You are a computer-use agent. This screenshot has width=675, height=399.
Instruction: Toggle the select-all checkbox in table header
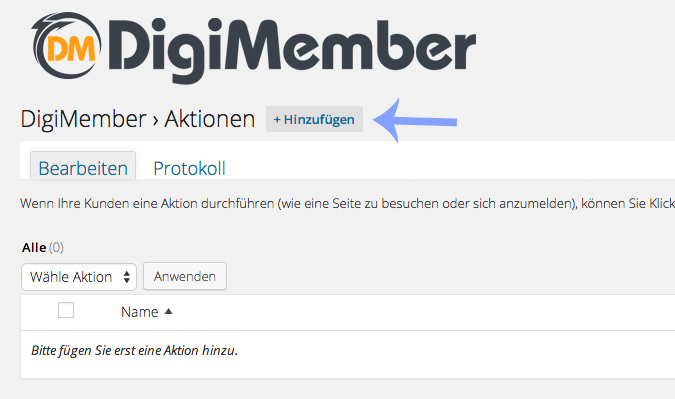point(66,310)
